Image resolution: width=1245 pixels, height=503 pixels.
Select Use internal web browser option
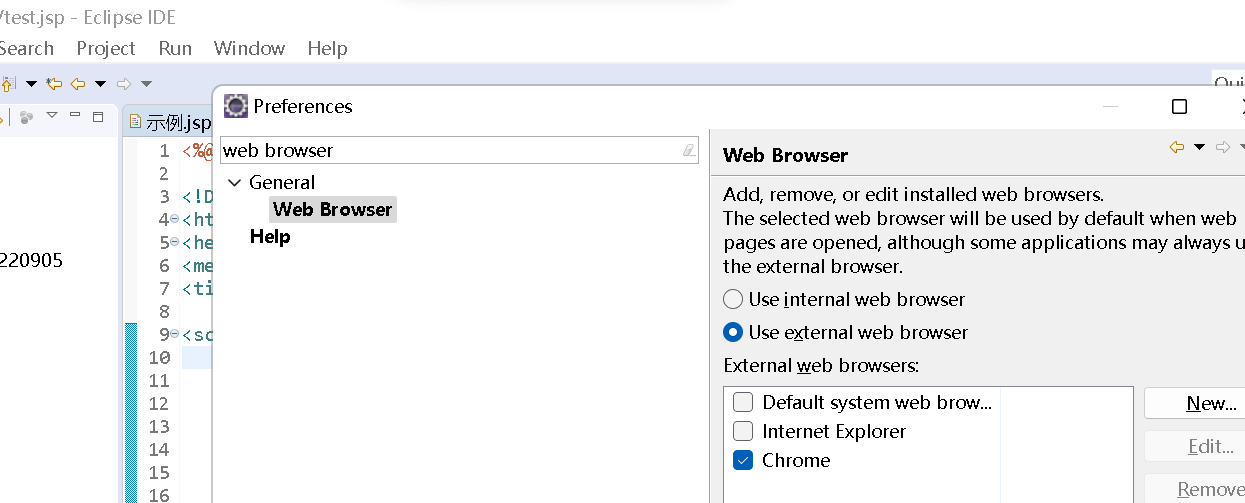click(733, 299)
